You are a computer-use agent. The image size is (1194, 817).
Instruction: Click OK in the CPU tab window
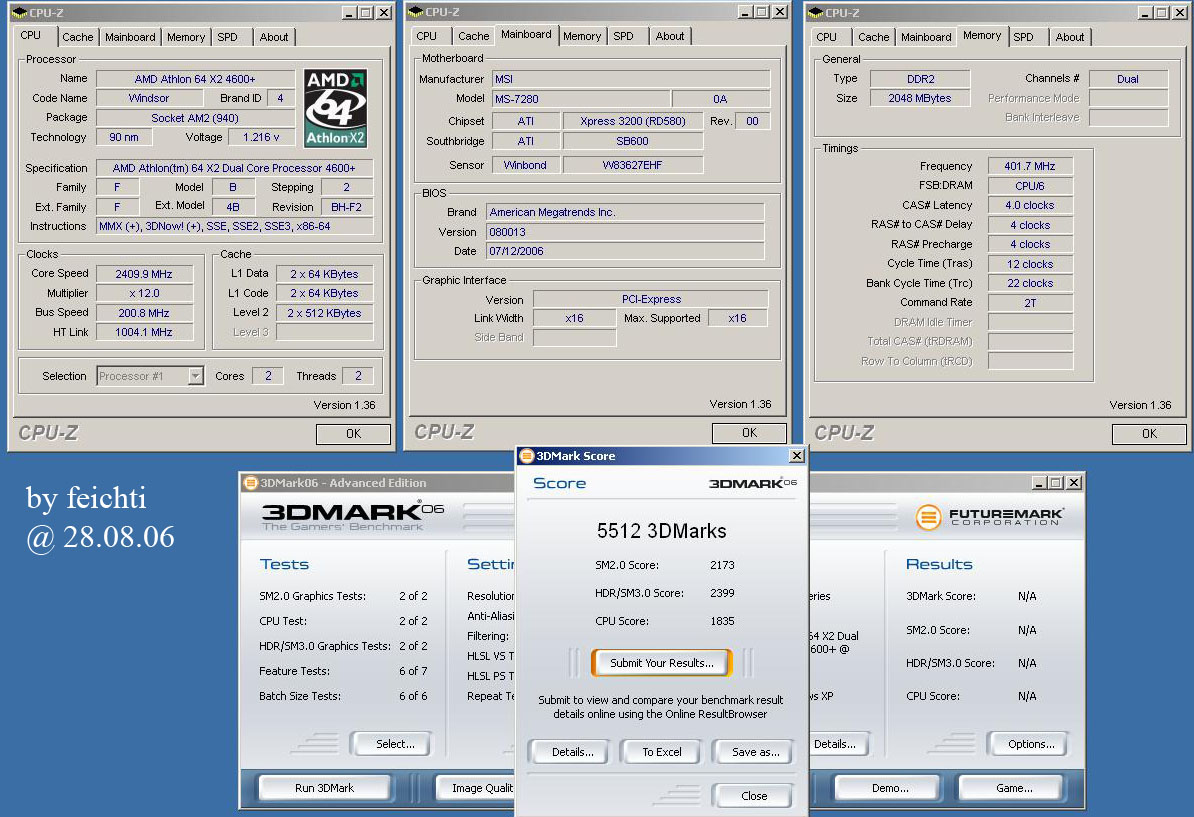[353, 434]
